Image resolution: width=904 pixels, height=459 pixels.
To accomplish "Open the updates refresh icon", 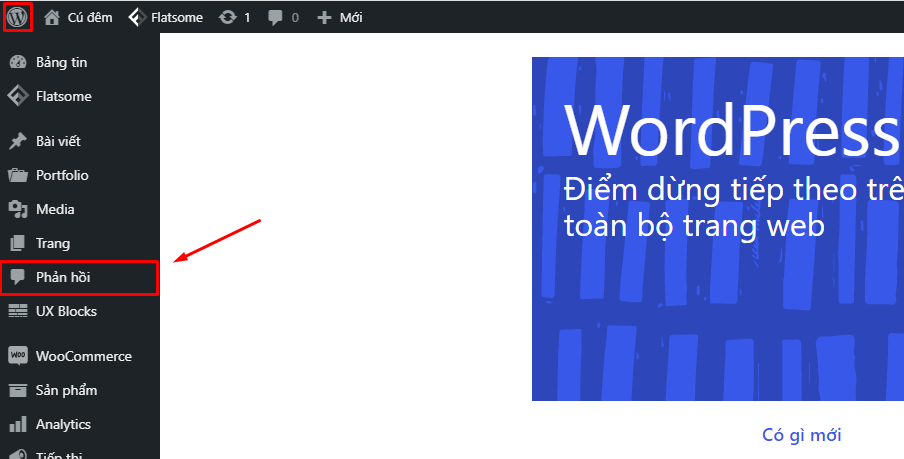I will pos(227,18).
